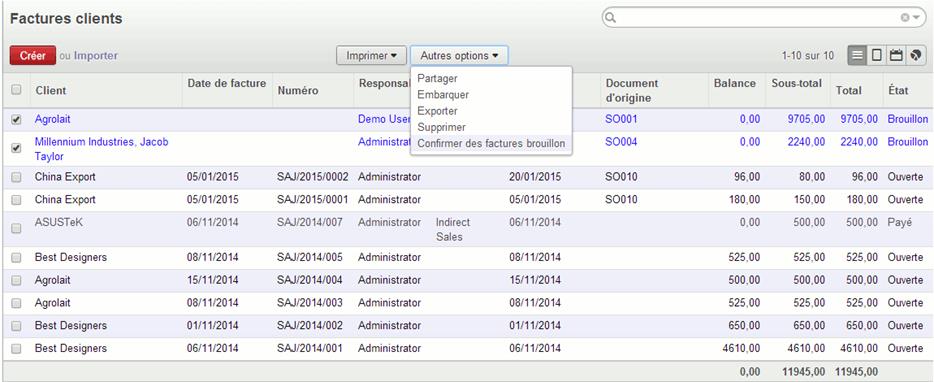Open the Importer link
Image resolution: width=934 pixels, height=382 pixels.
tap(96, 55)
